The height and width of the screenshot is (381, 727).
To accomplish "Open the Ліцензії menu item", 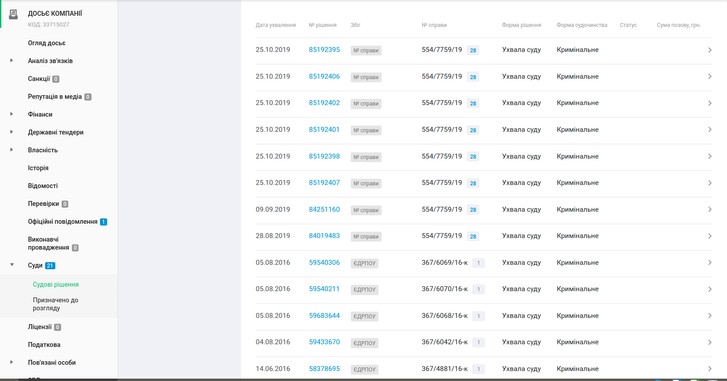I will 40,327.
